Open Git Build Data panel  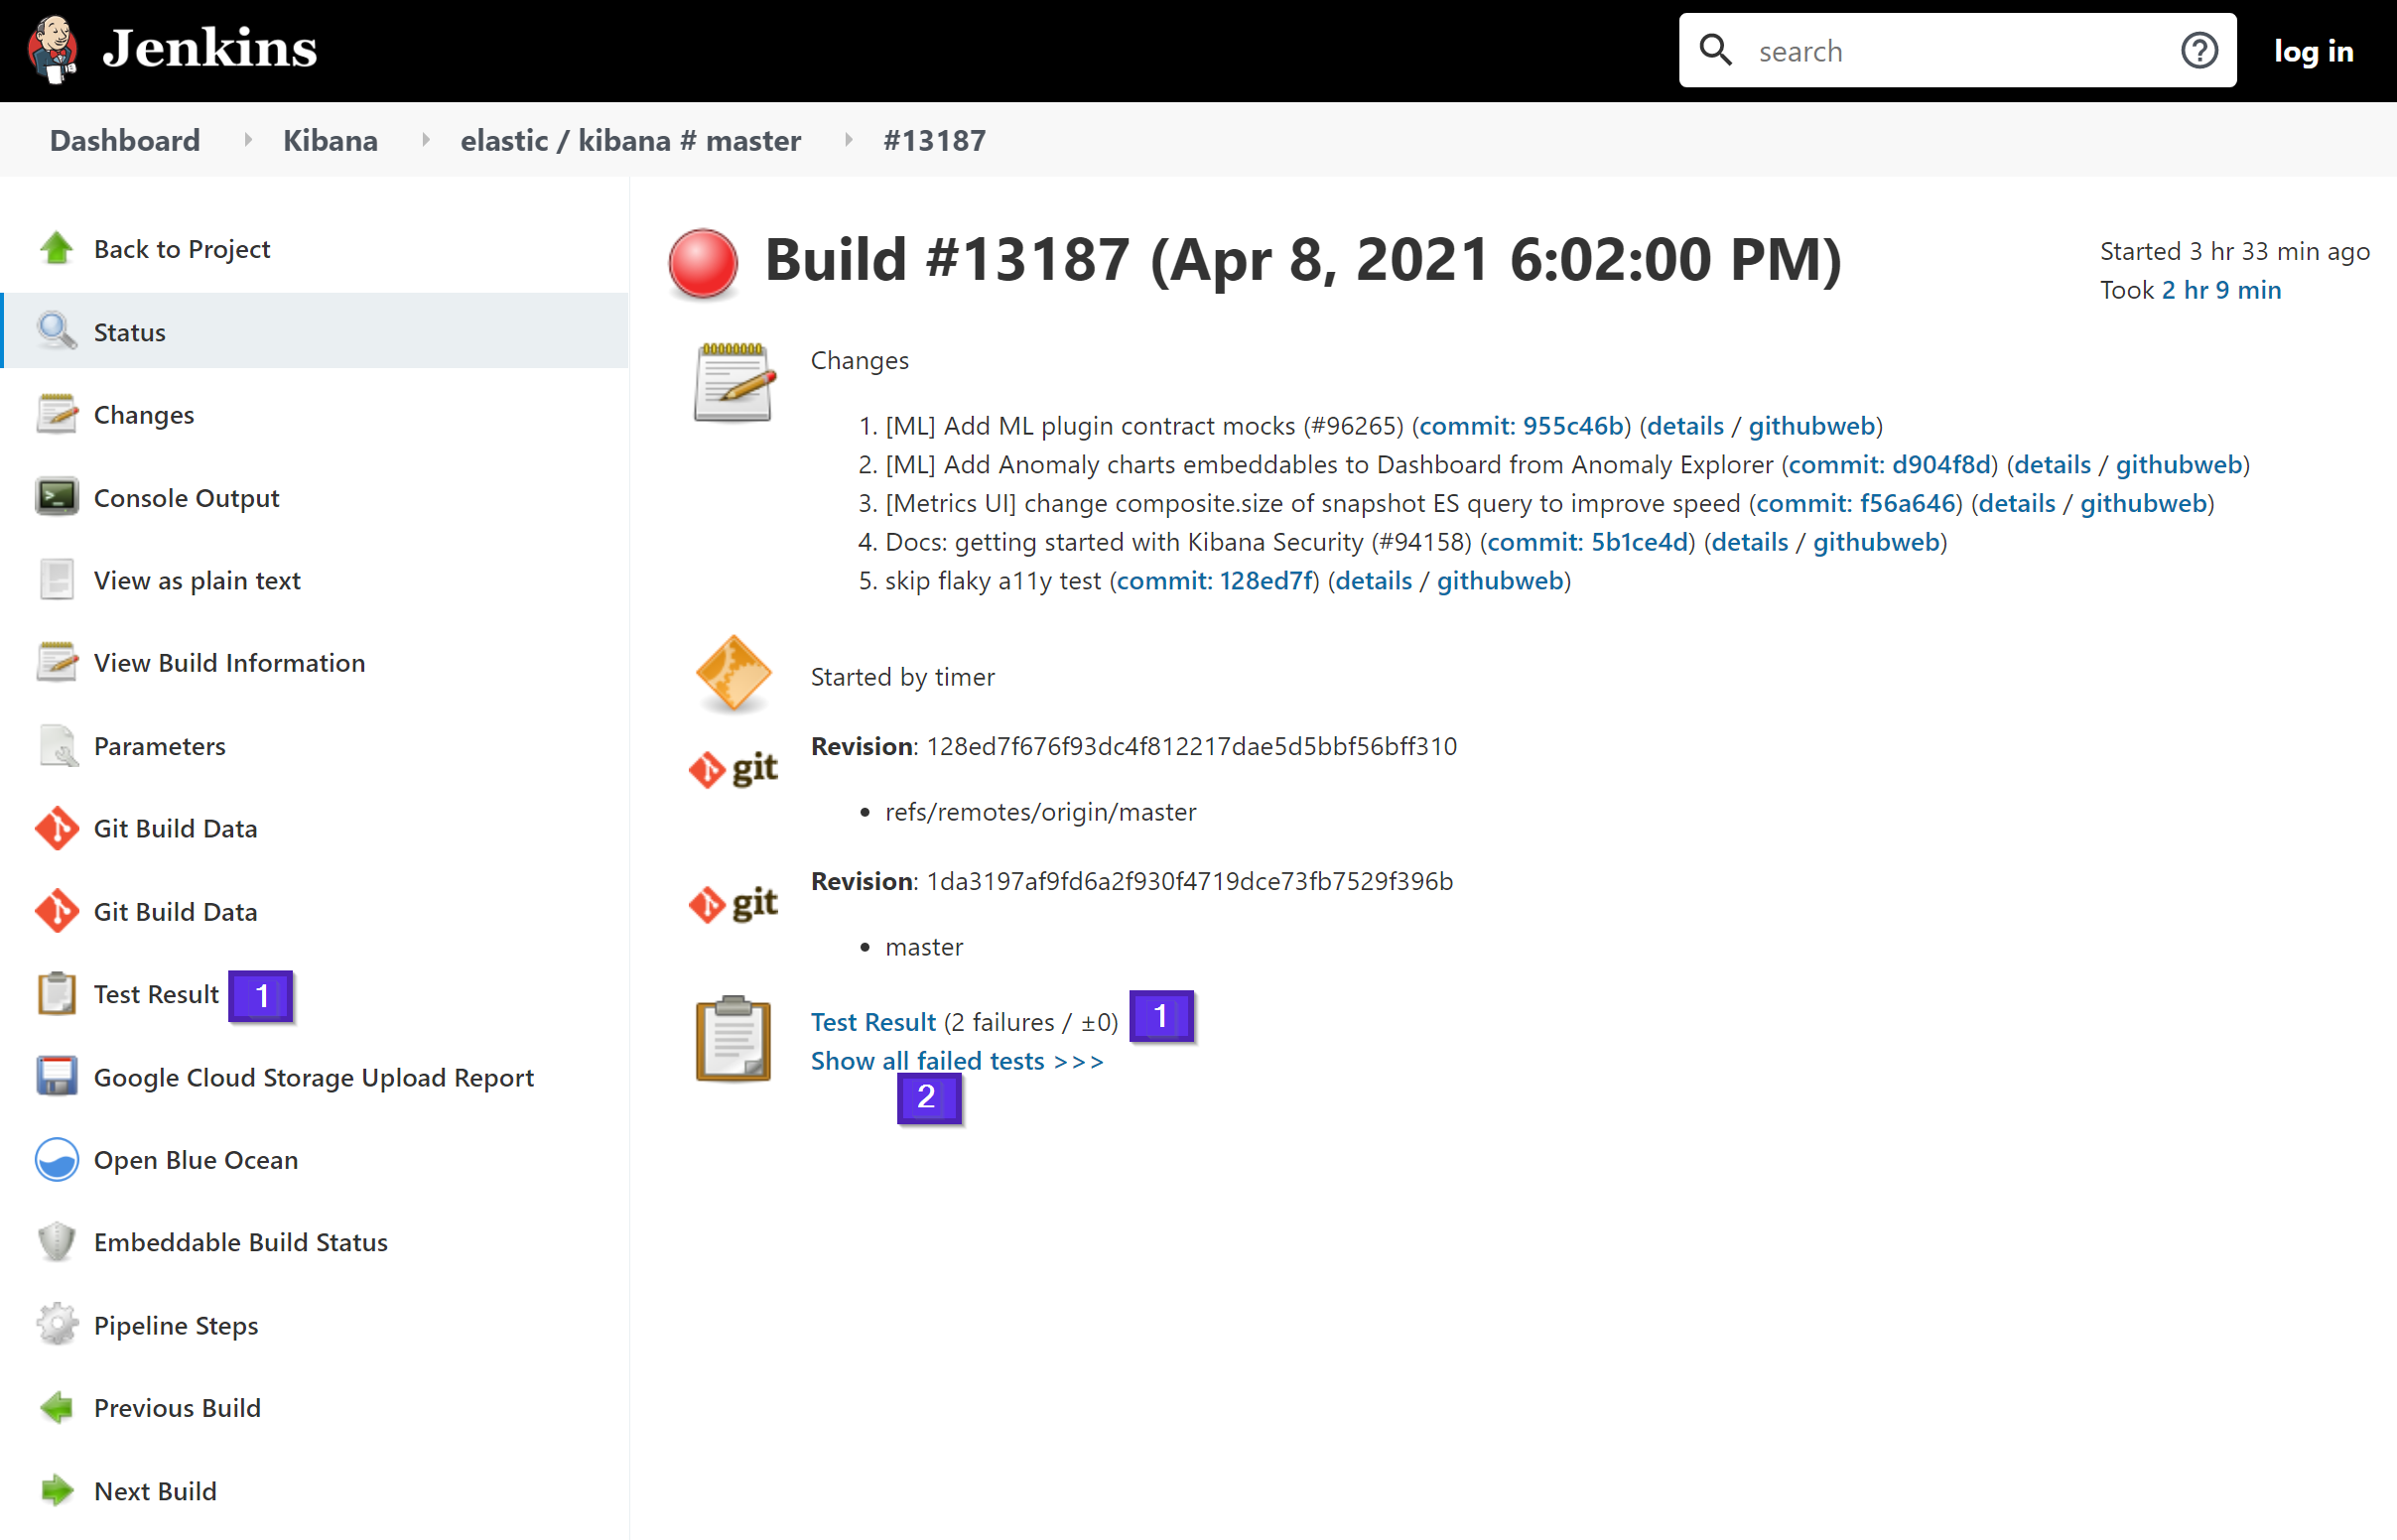coord(177,828)
